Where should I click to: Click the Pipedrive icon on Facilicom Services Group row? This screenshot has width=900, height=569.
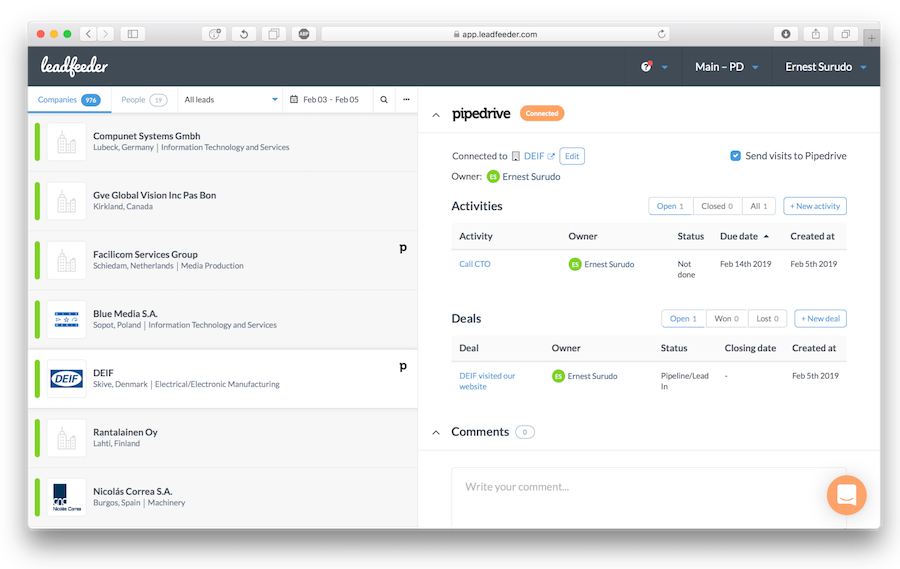tap(403, 248)
